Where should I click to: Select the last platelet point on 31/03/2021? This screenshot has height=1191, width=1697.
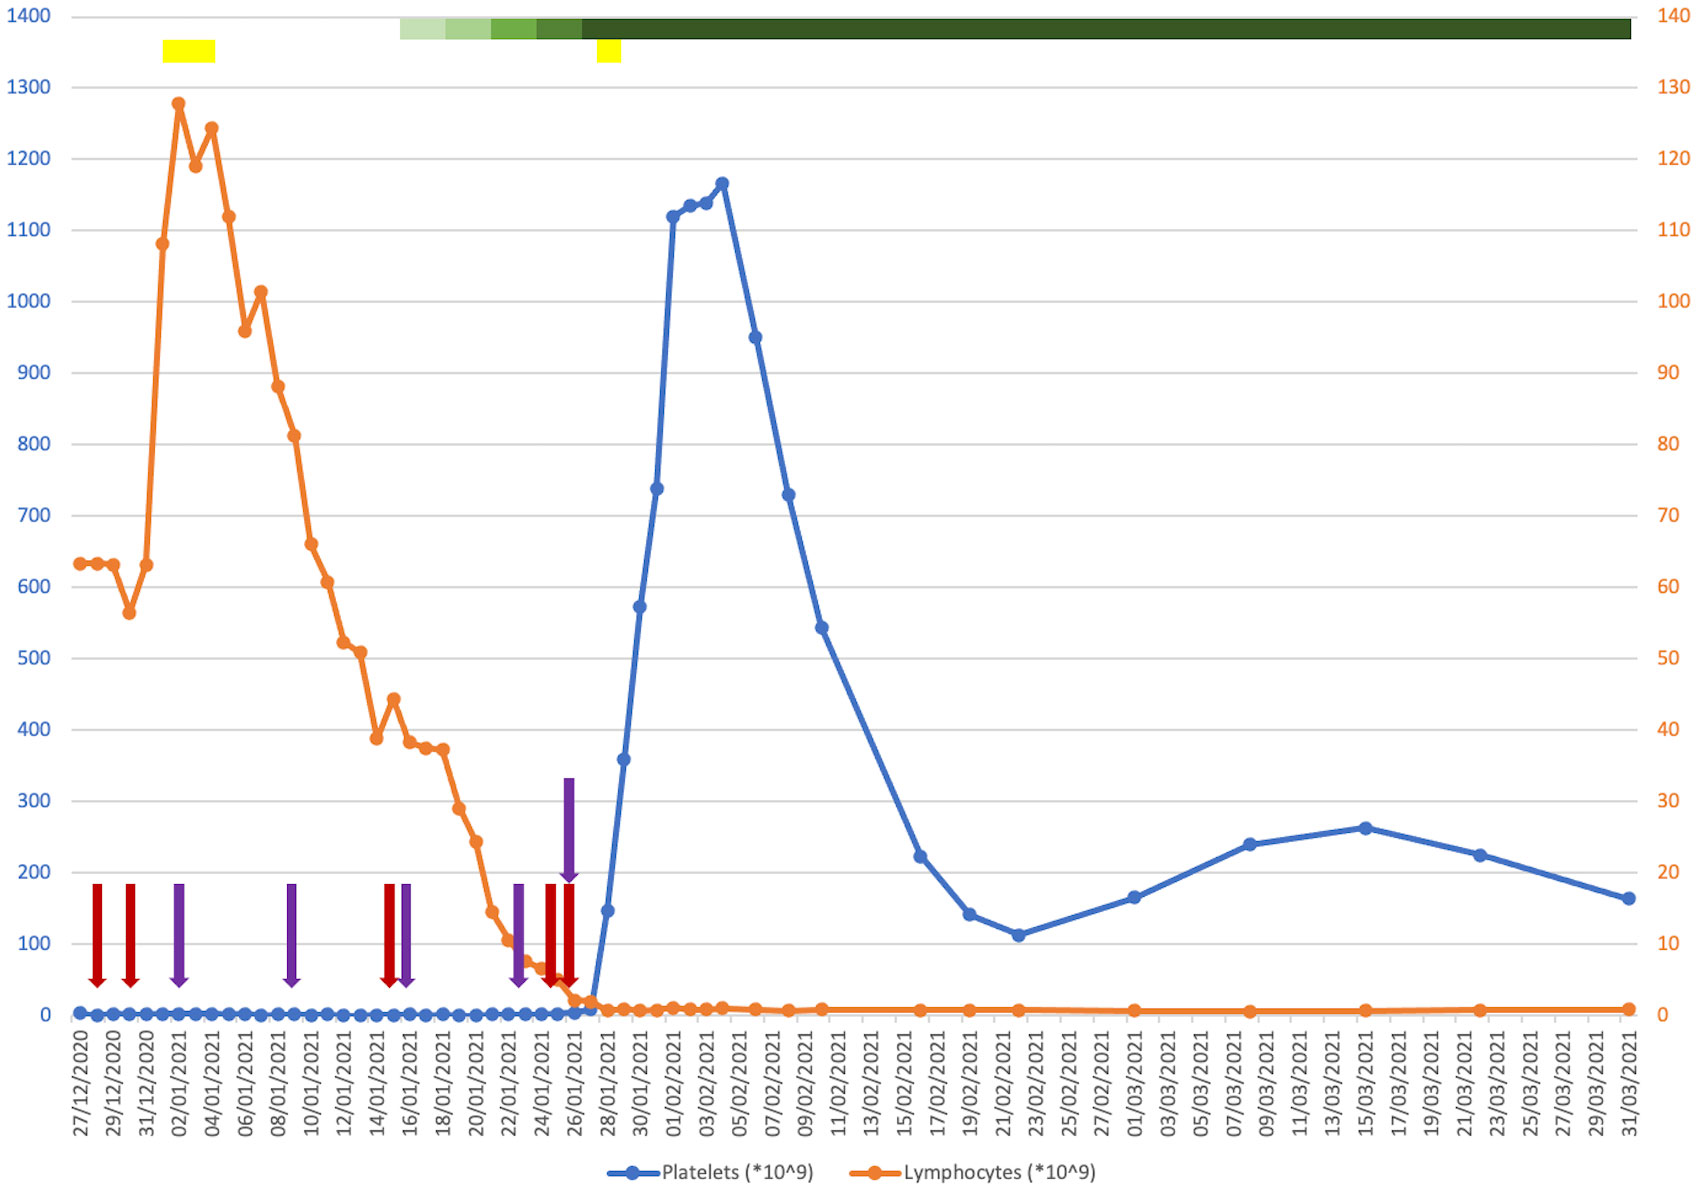[x=1629, y=899]
